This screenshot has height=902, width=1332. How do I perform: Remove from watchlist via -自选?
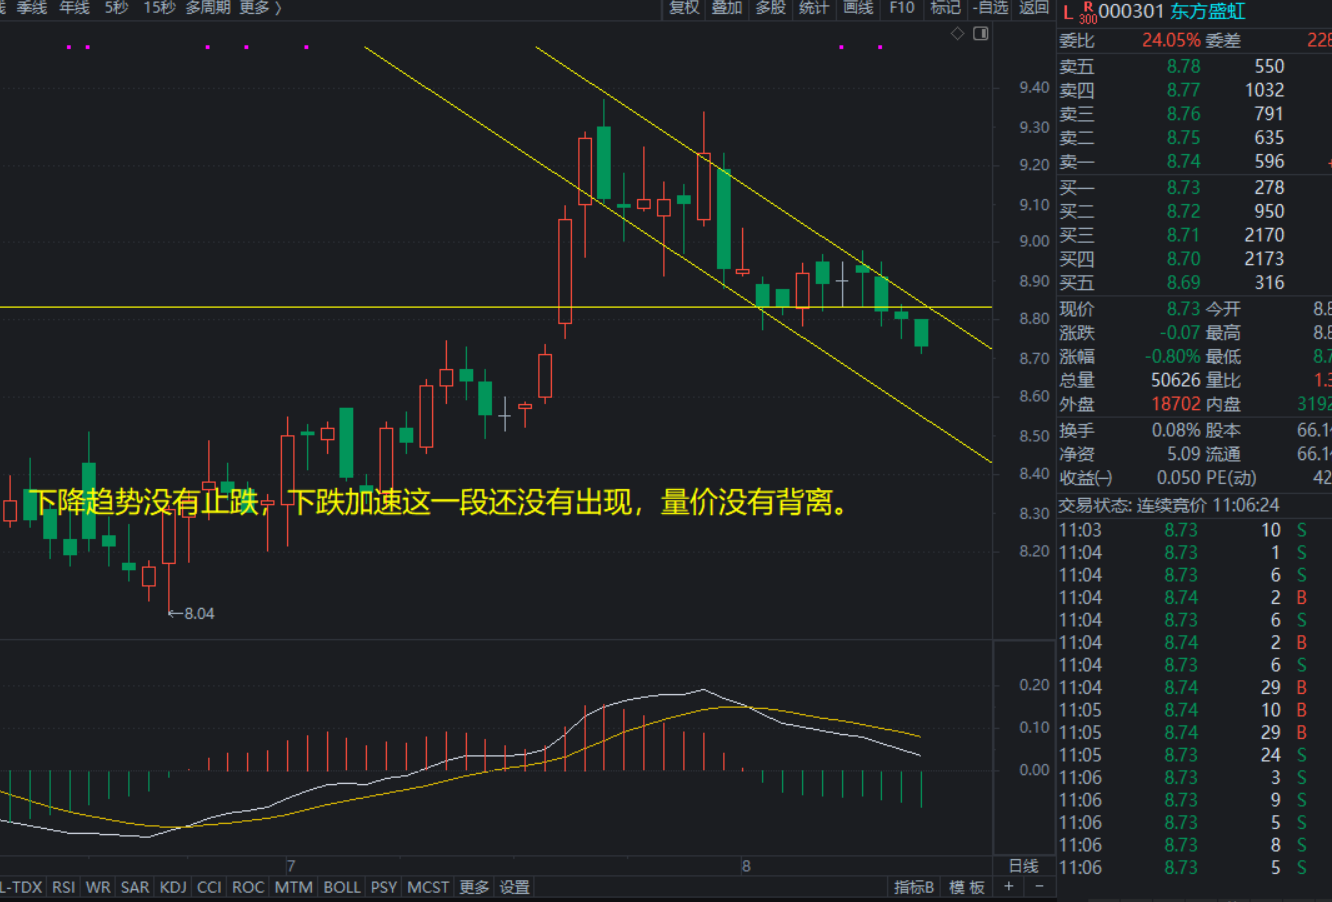click(990, 8)
